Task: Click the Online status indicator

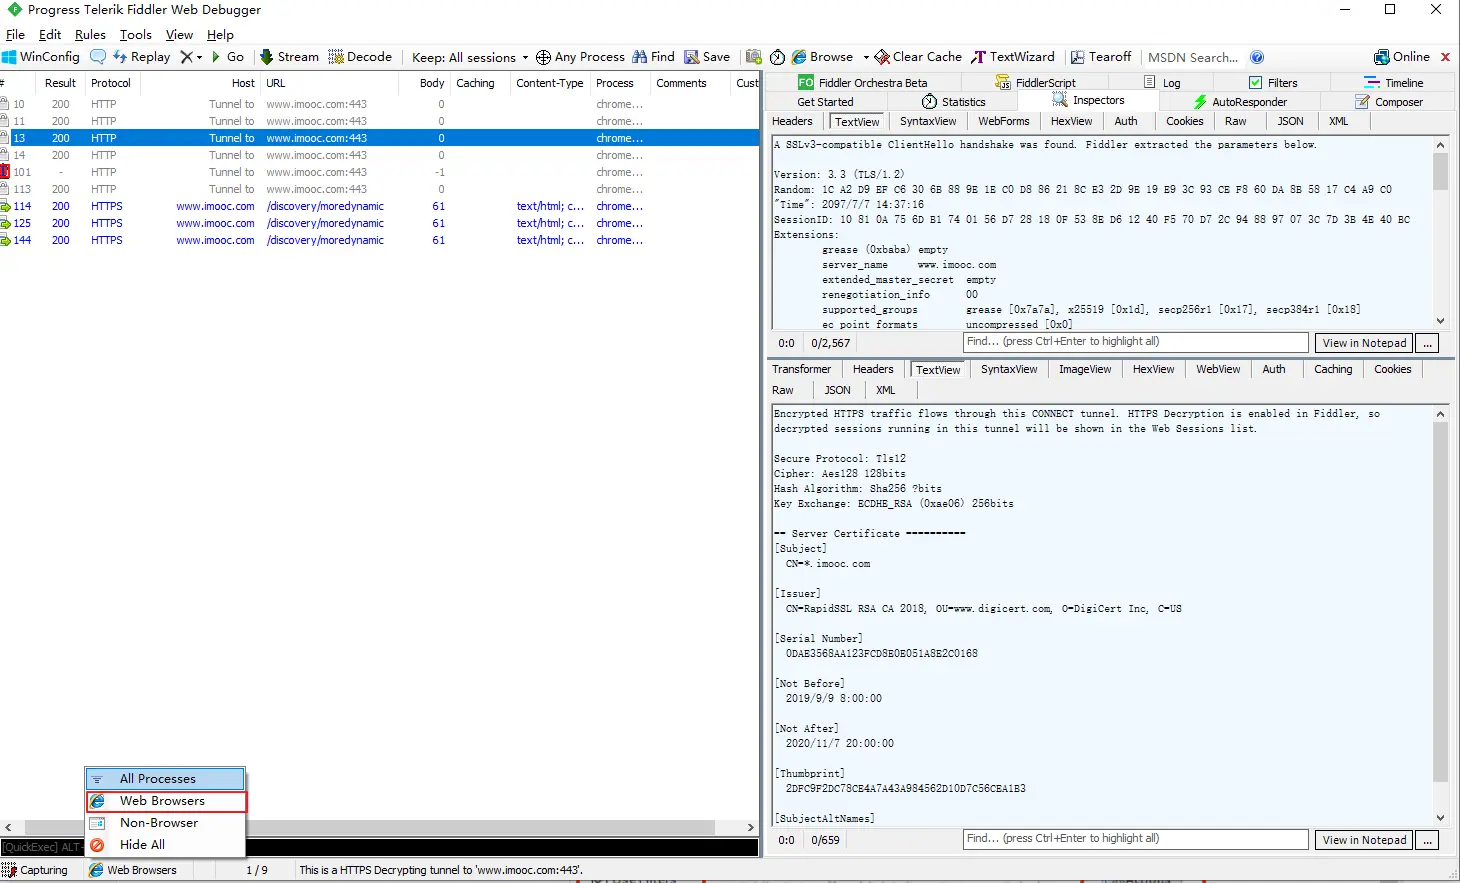Action: tap(1402, 57)
